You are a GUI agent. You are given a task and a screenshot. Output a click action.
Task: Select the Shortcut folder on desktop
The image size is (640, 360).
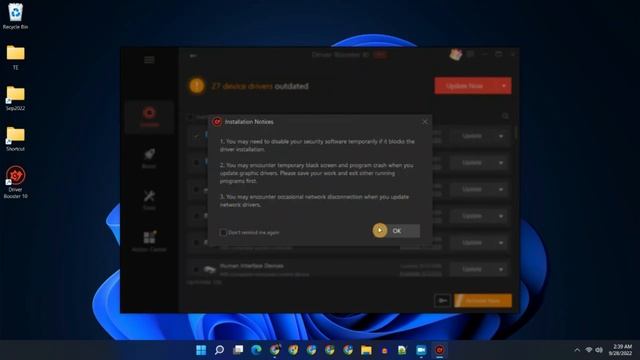pos(16,139)
